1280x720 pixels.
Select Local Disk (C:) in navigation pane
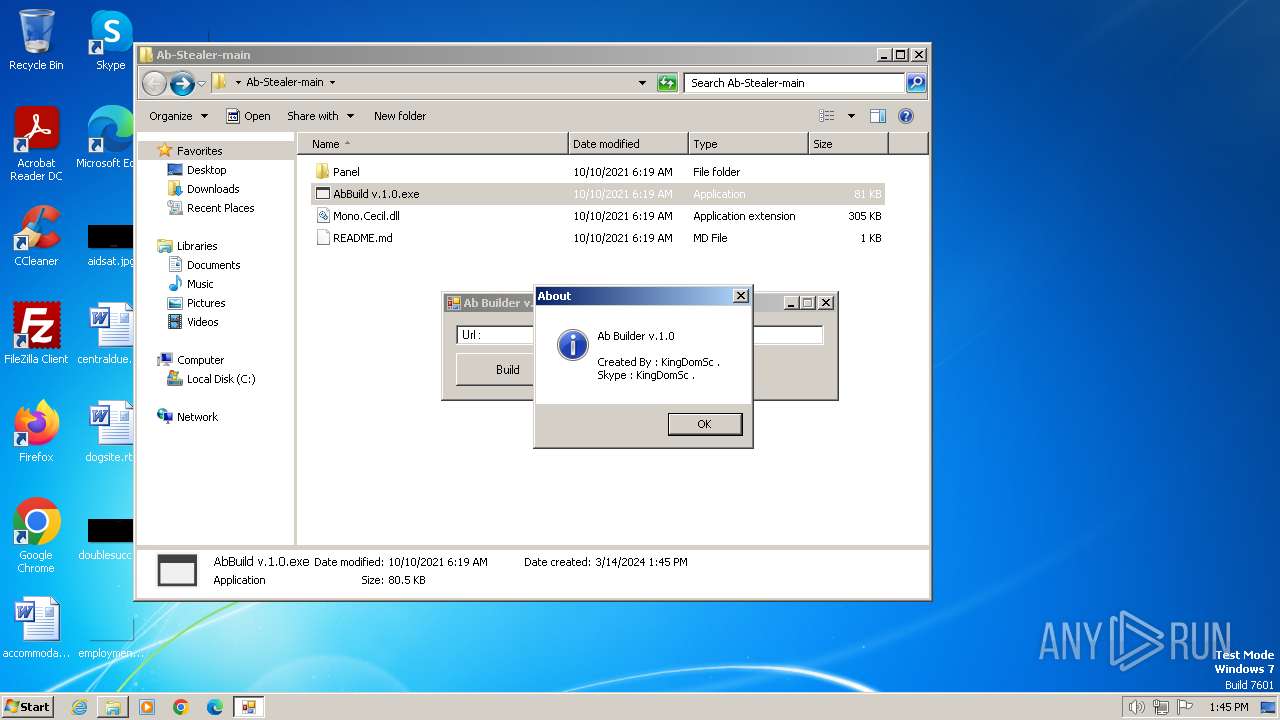coord(220,379)
